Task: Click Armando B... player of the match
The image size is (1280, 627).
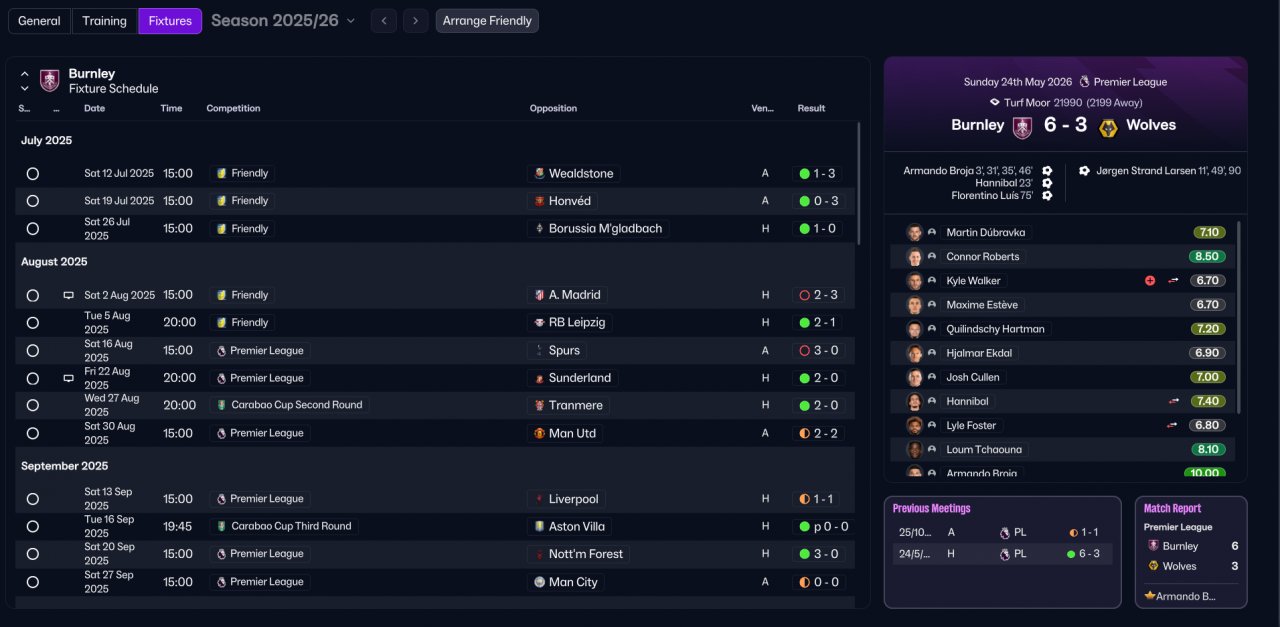Action: pyautogui.click(x=1181, y=597)
